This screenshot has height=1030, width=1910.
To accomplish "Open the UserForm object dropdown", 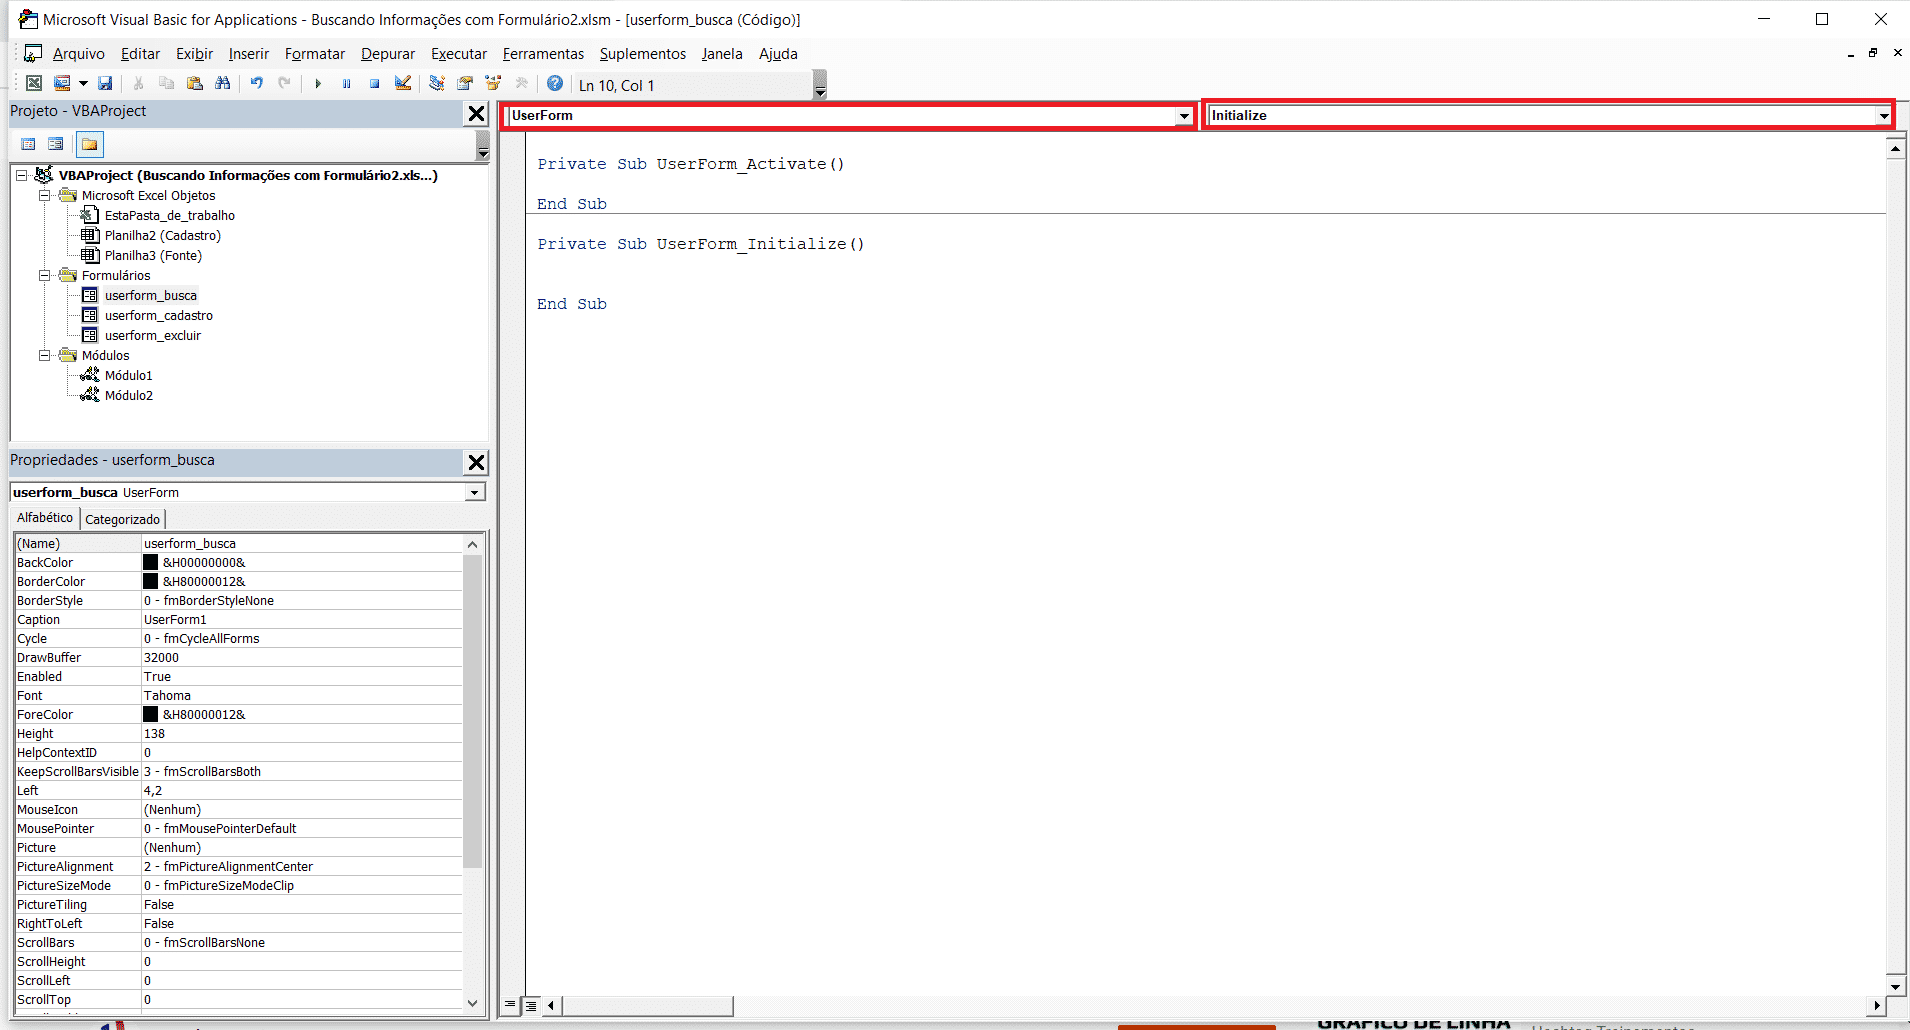I will [x=1184, y=116].
